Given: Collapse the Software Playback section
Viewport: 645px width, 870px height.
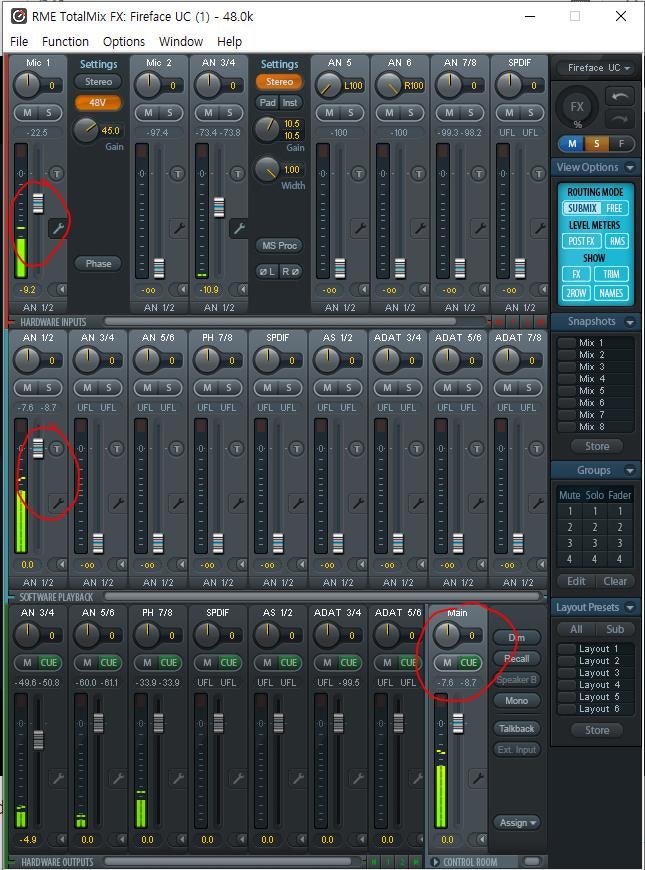Looking at the screenshot, I should [11, 597].
